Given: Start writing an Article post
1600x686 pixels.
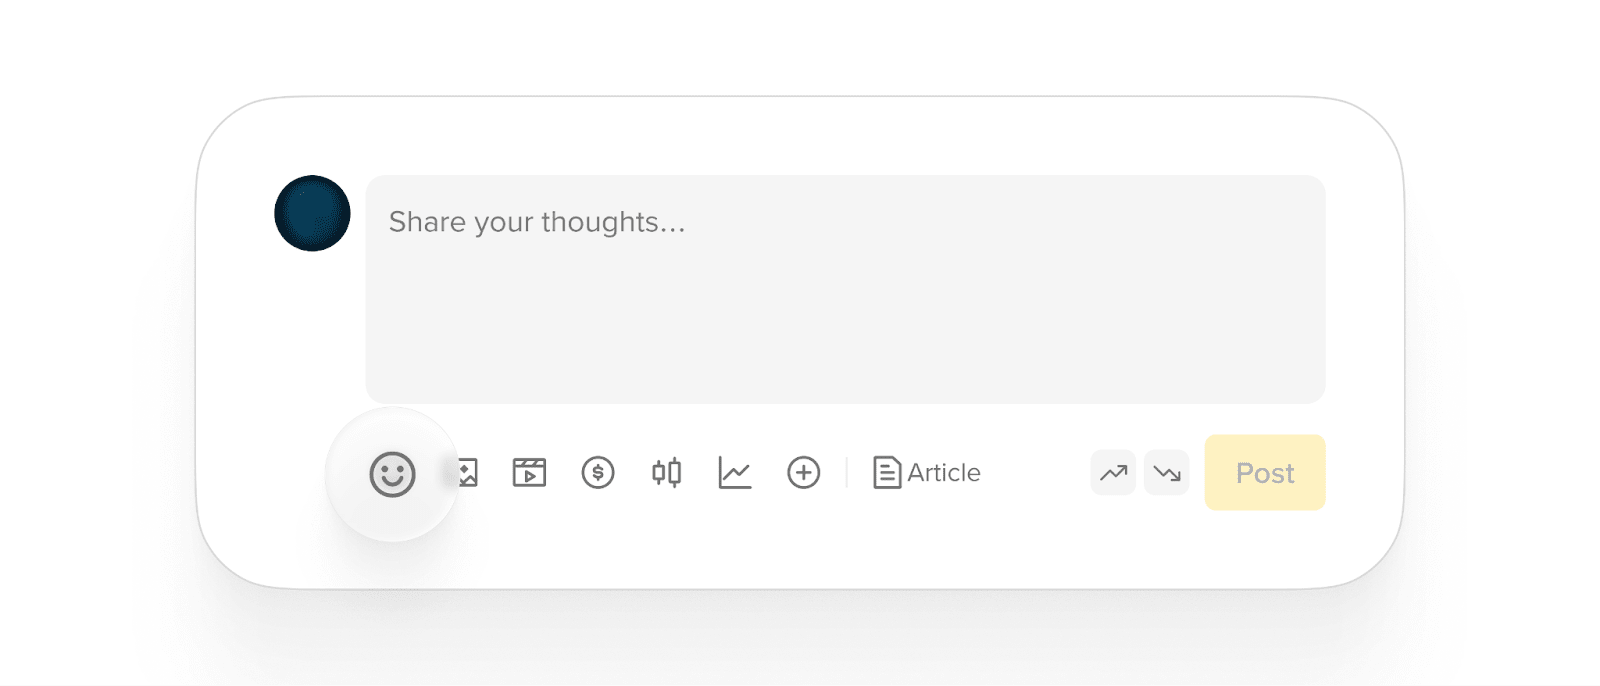Looking at the screenshot, I should point(926,472).
